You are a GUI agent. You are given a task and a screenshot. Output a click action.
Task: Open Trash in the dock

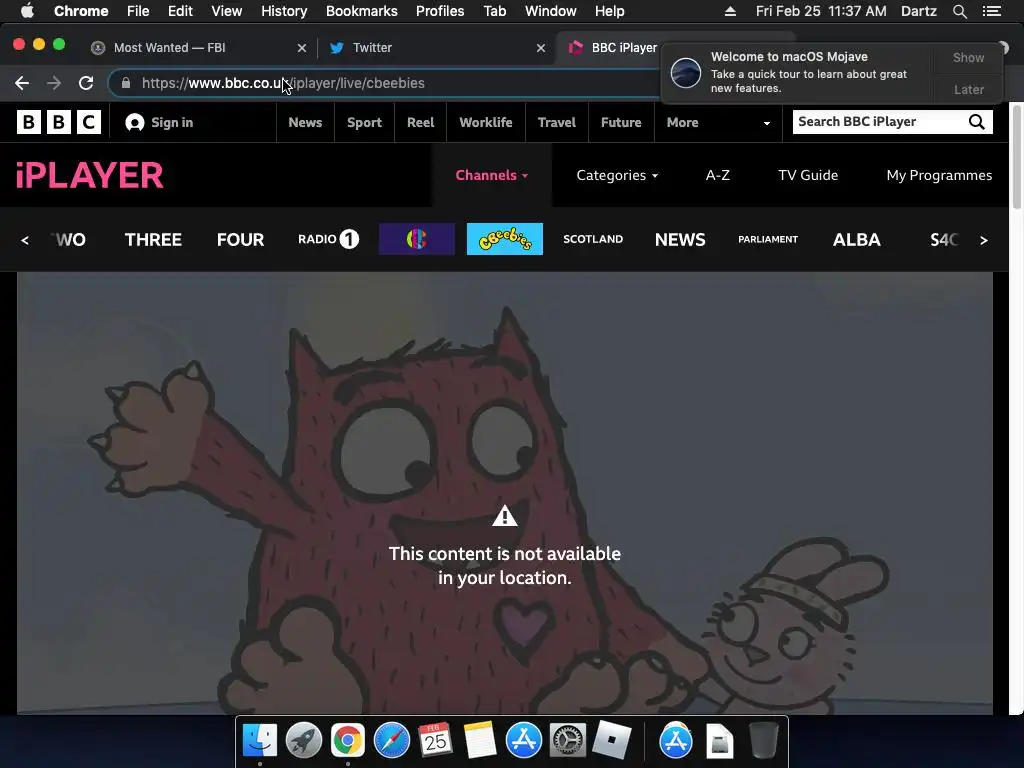tap(763, 741)
